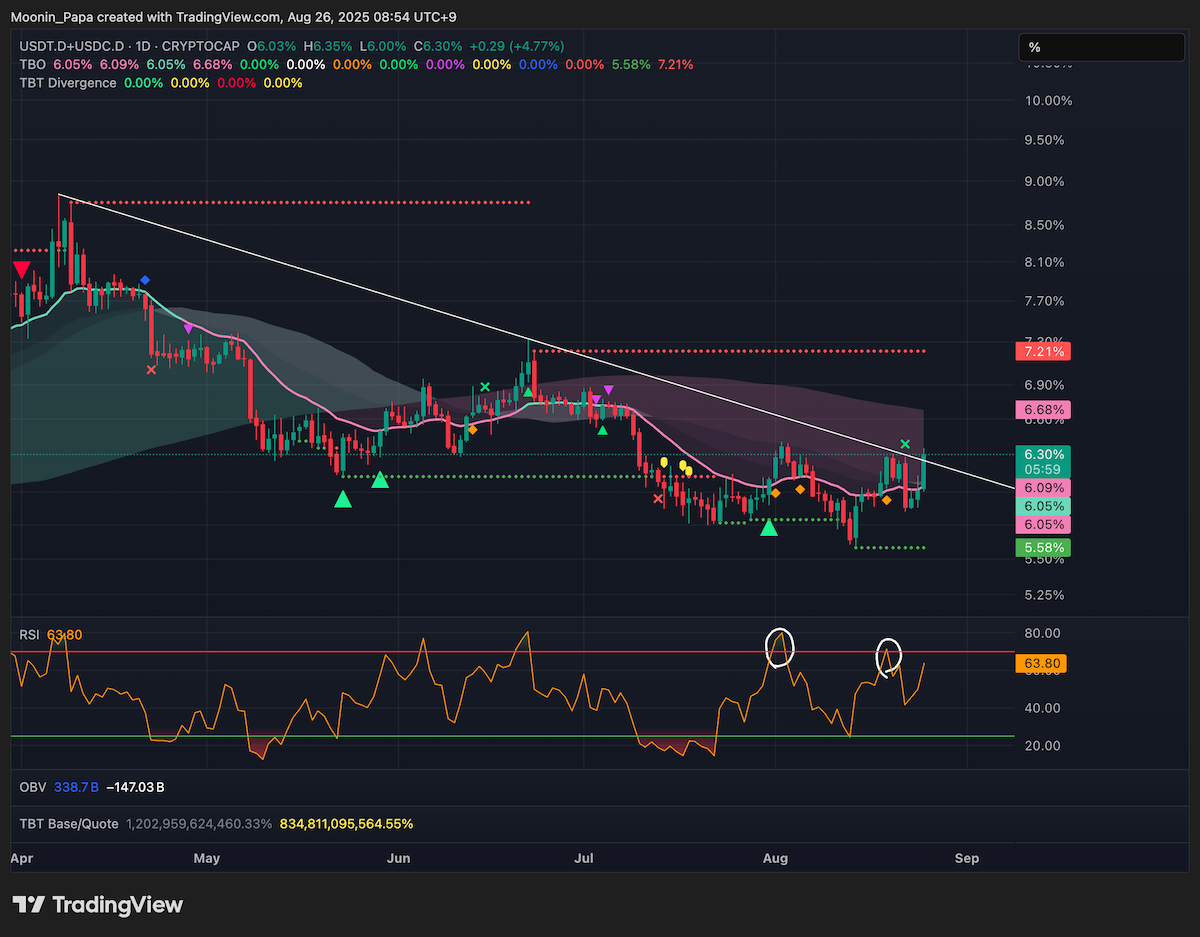Viewport: 1200px width, 937px height.
Task: Select the TBO indicator legend label
Action: [x=32, y=64]
